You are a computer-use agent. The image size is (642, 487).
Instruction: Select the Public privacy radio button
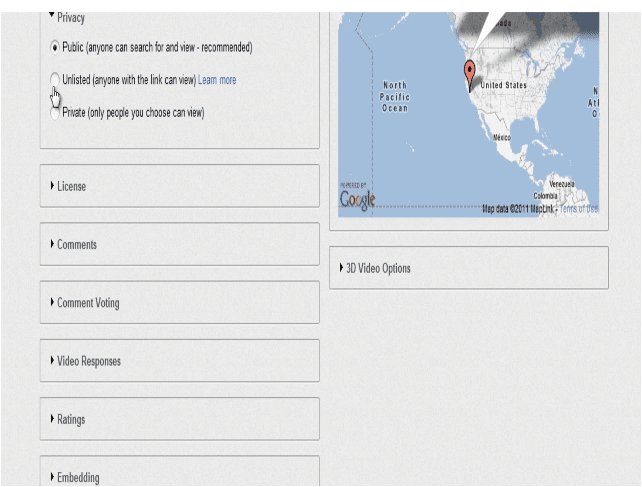[54, 48]
